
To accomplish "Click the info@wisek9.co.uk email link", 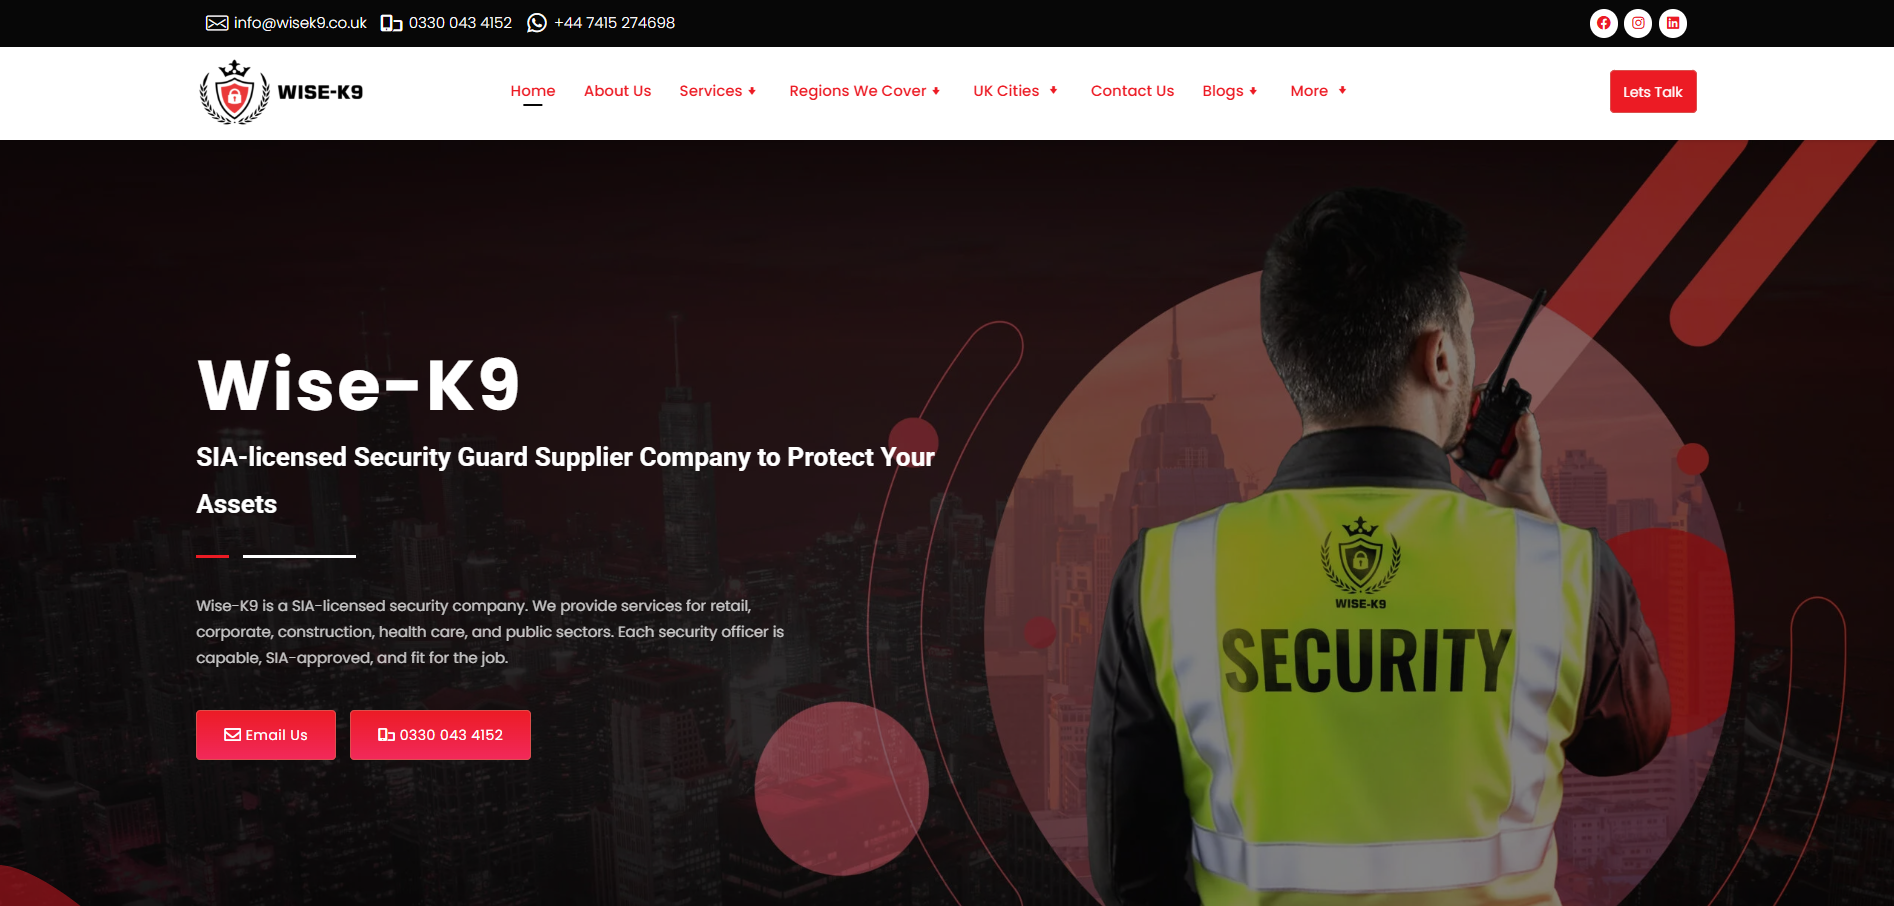I will coord(300,23).
